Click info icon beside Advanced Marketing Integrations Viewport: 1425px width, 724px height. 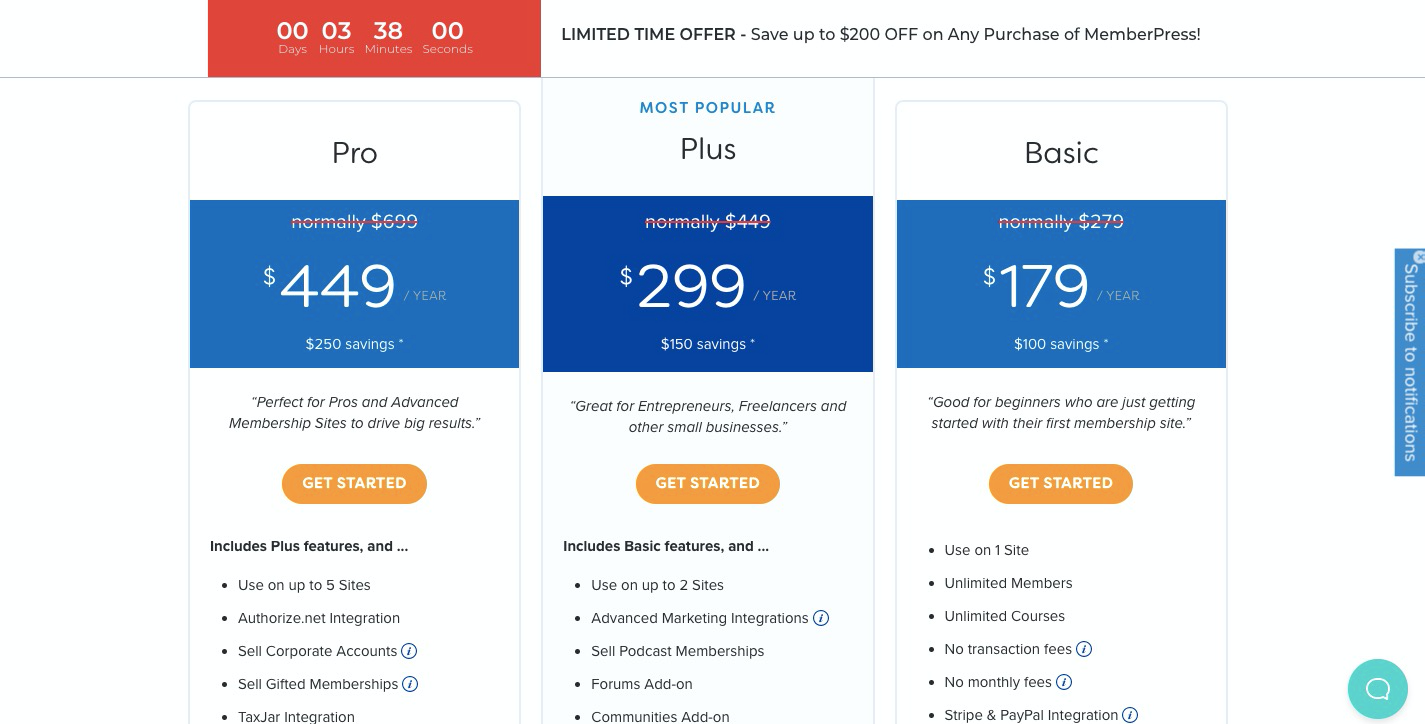(x=821, y=618)
